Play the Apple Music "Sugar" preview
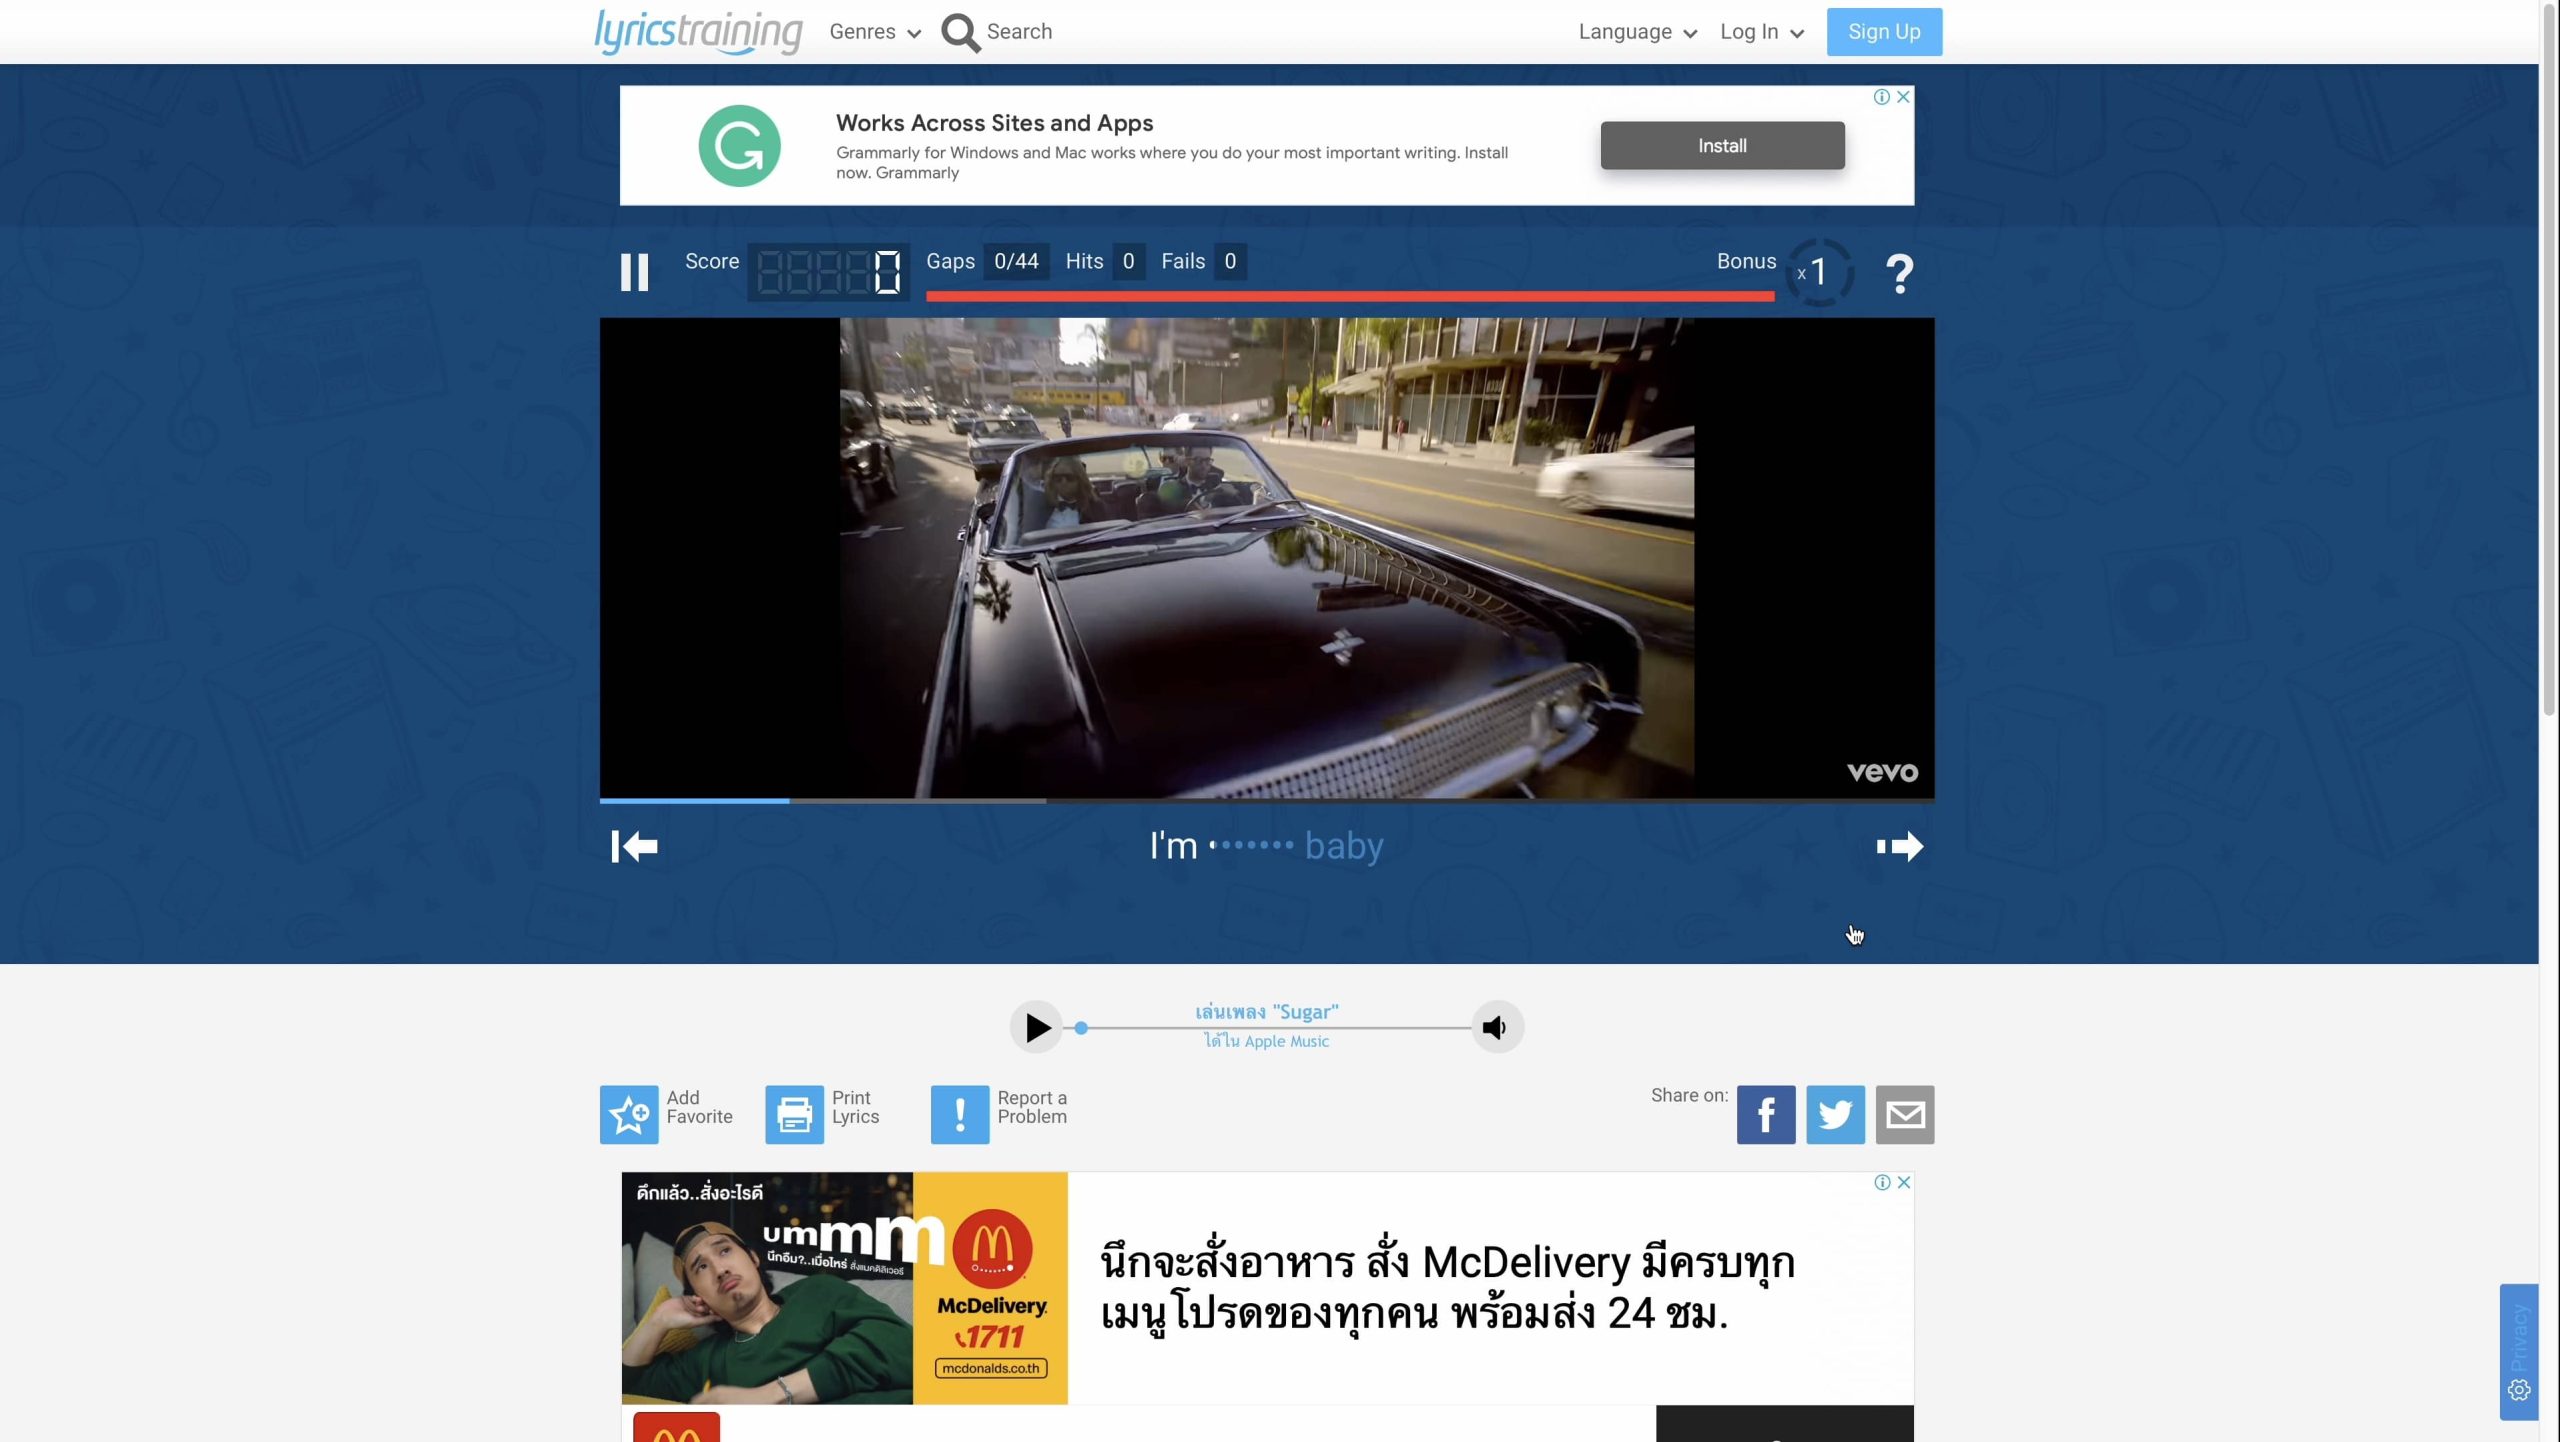2560x1442 pixels. 1036,1027
